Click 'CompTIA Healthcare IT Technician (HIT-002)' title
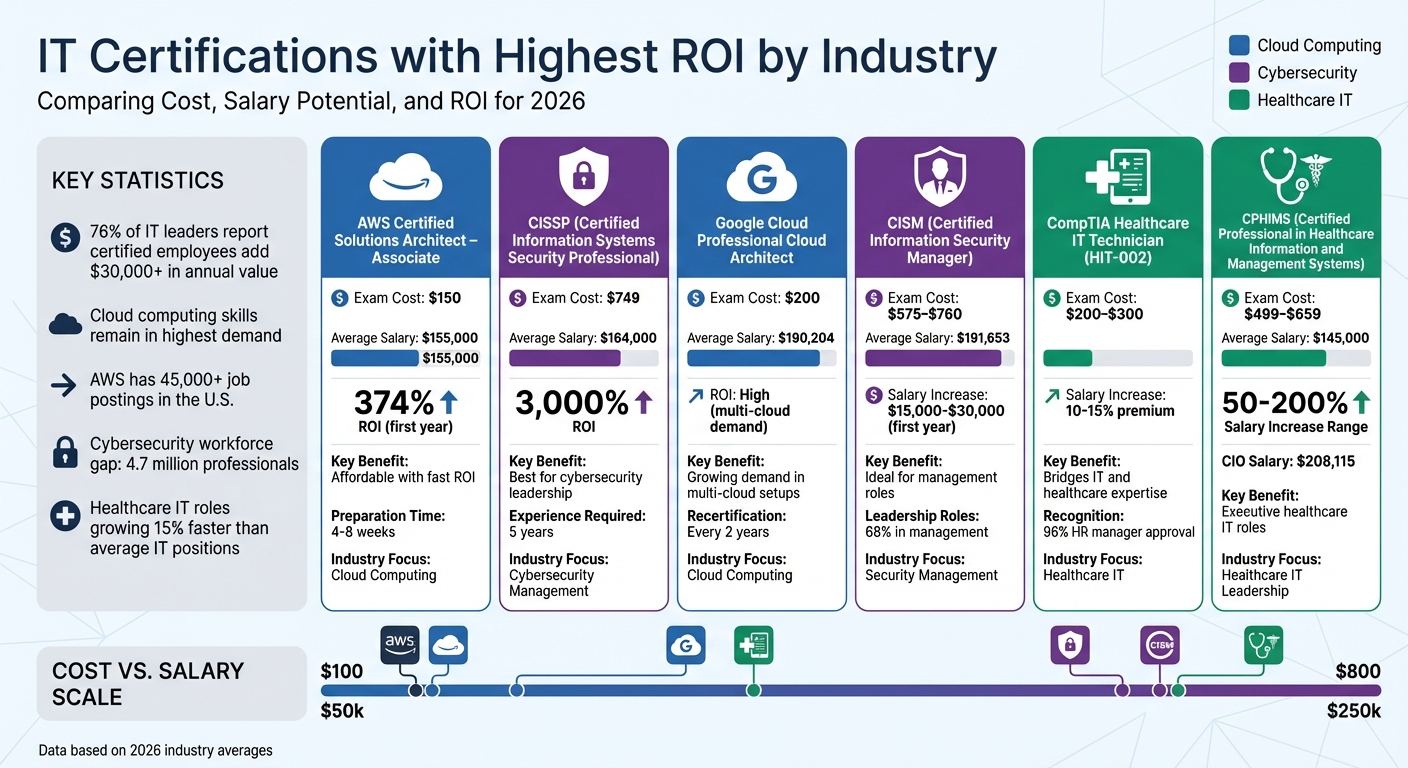The width and height of the screenshot is (1408, 768). point(1118,240)
